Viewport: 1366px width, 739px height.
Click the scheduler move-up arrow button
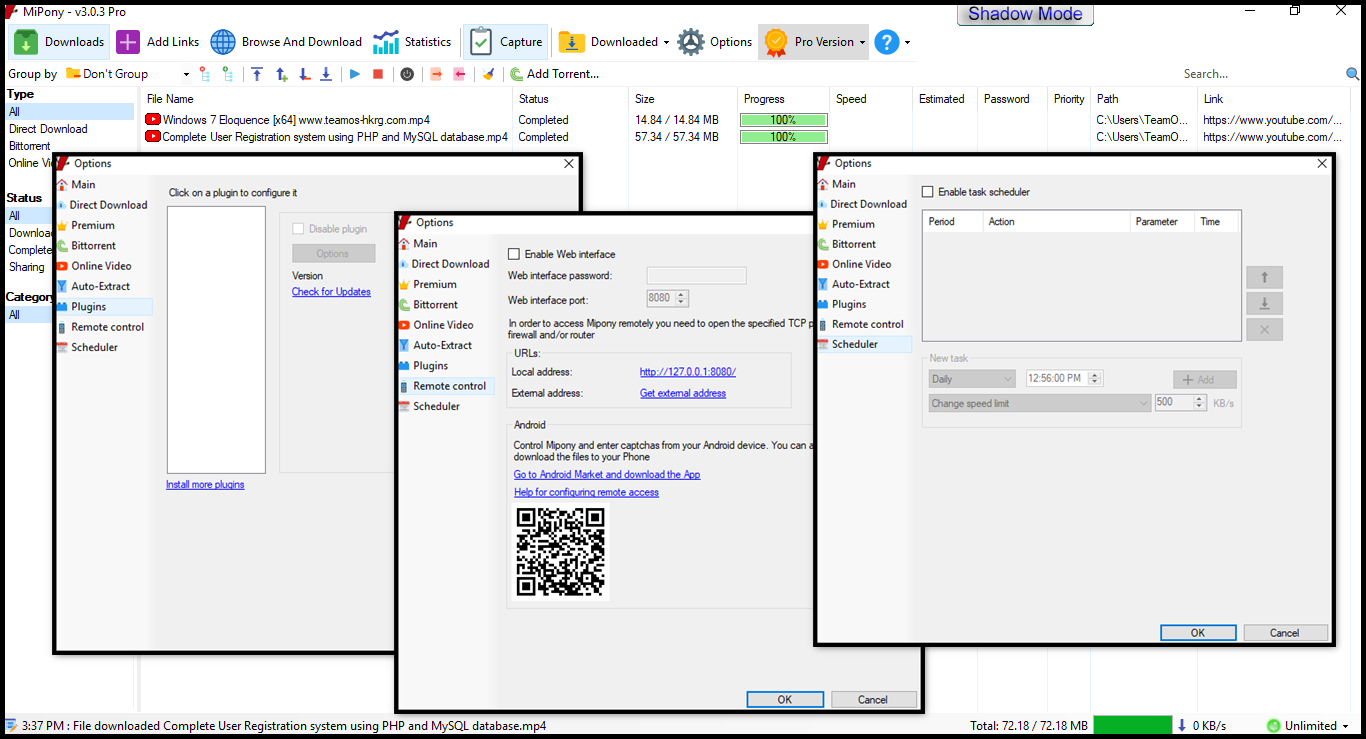1265,278
